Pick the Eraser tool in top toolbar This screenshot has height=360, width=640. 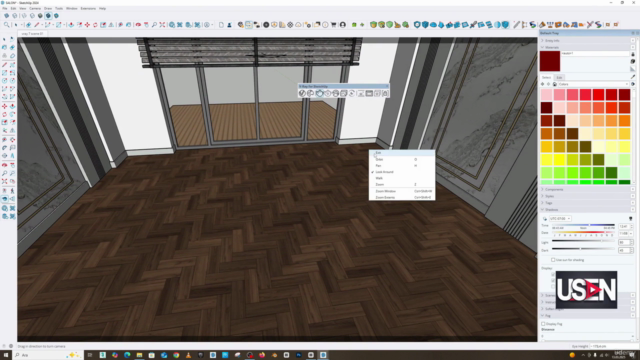click(28, 25)
